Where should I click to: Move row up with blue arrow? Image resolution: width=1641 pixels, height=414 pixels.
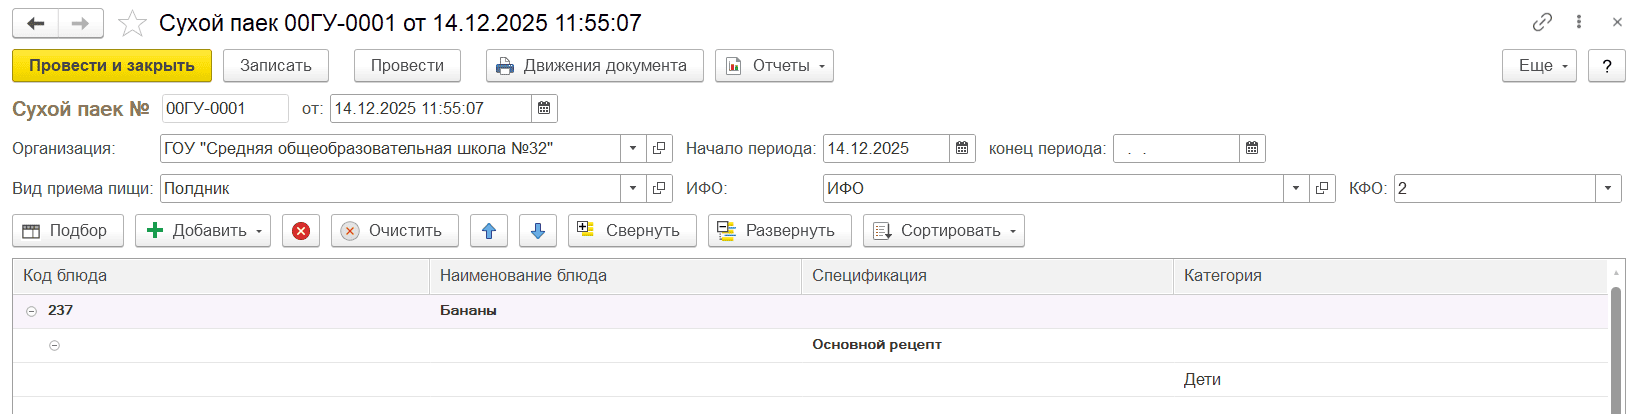coord(489,231)
